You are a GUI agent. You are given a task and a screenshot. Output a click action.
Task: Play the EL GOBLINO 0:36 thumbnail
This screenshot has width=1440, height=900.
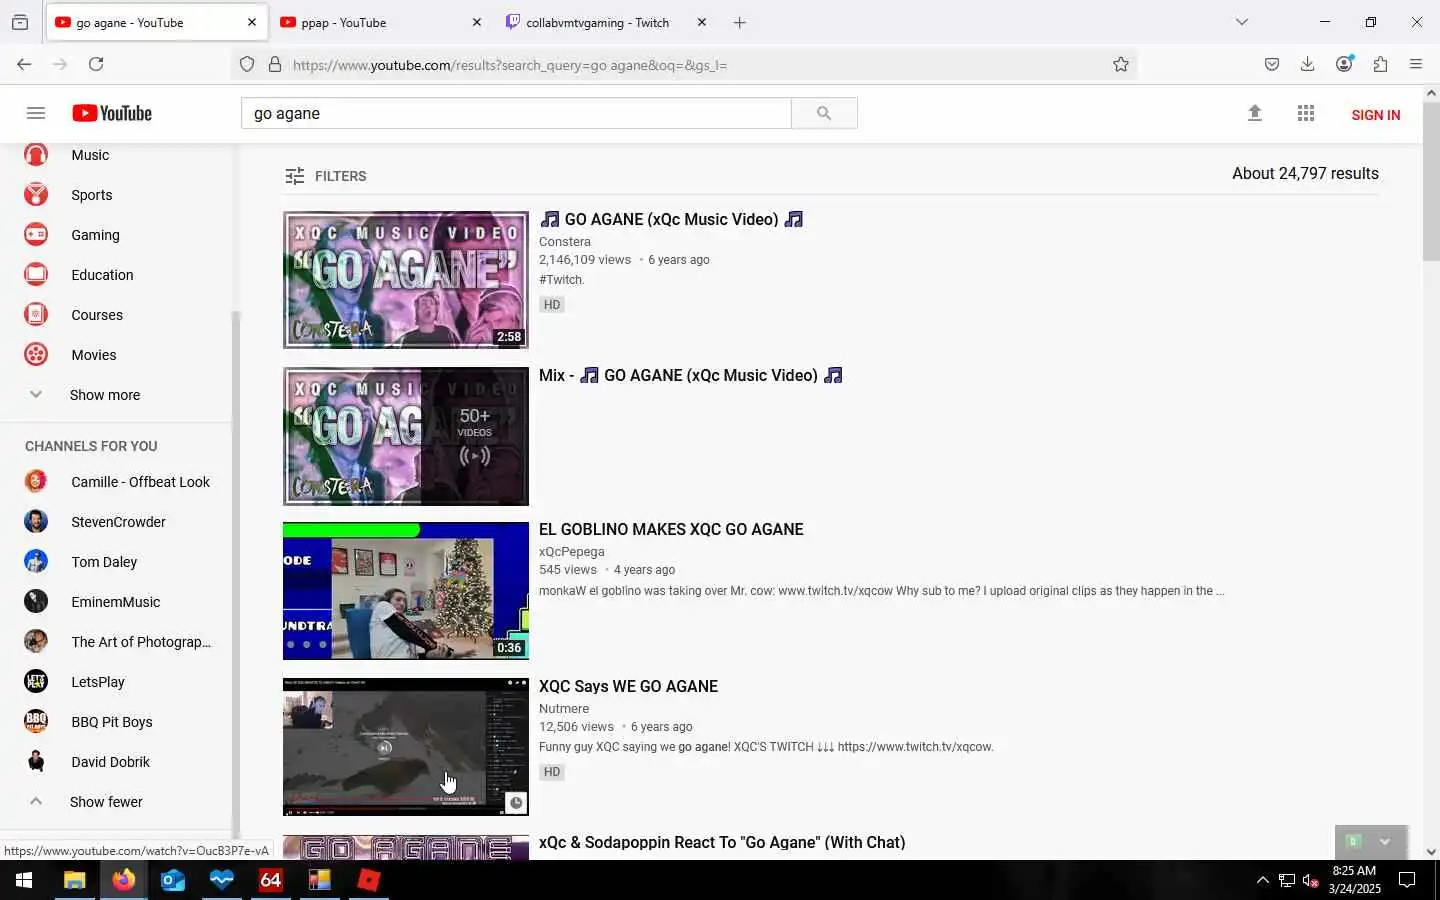406,591
